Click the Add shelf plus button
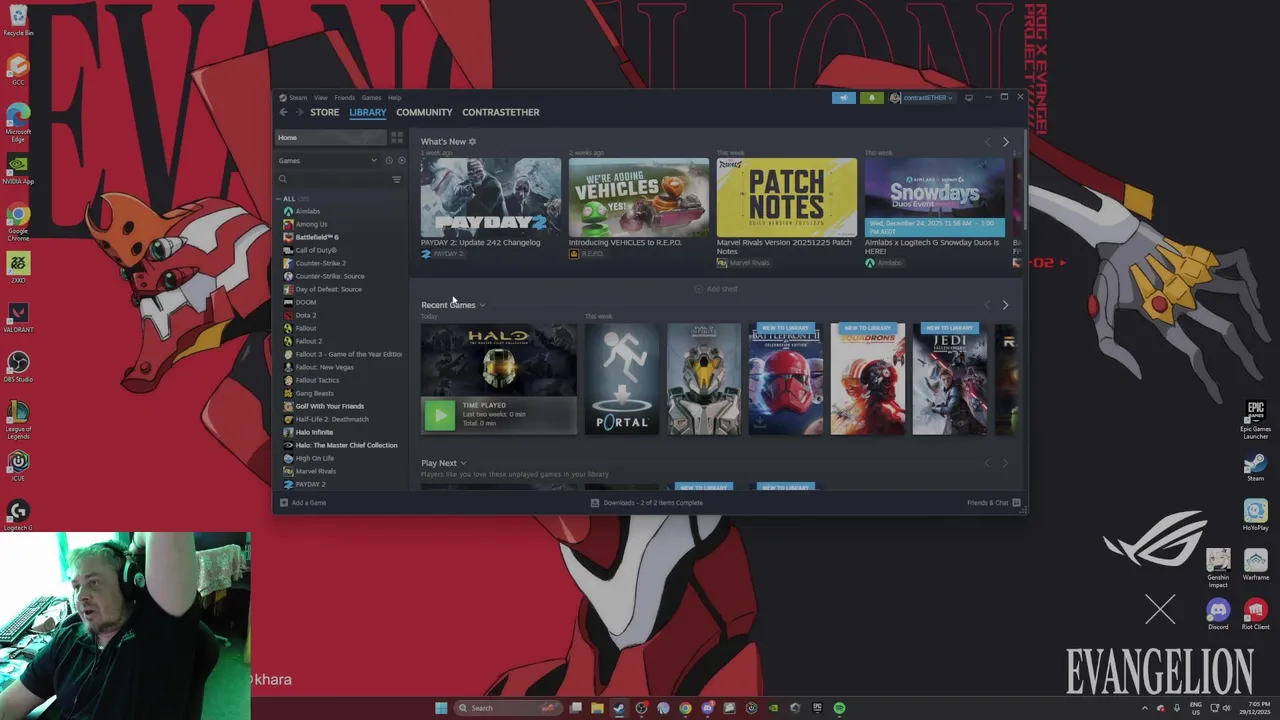Viewport: 1280px width, 720px height. coord(716,289)
